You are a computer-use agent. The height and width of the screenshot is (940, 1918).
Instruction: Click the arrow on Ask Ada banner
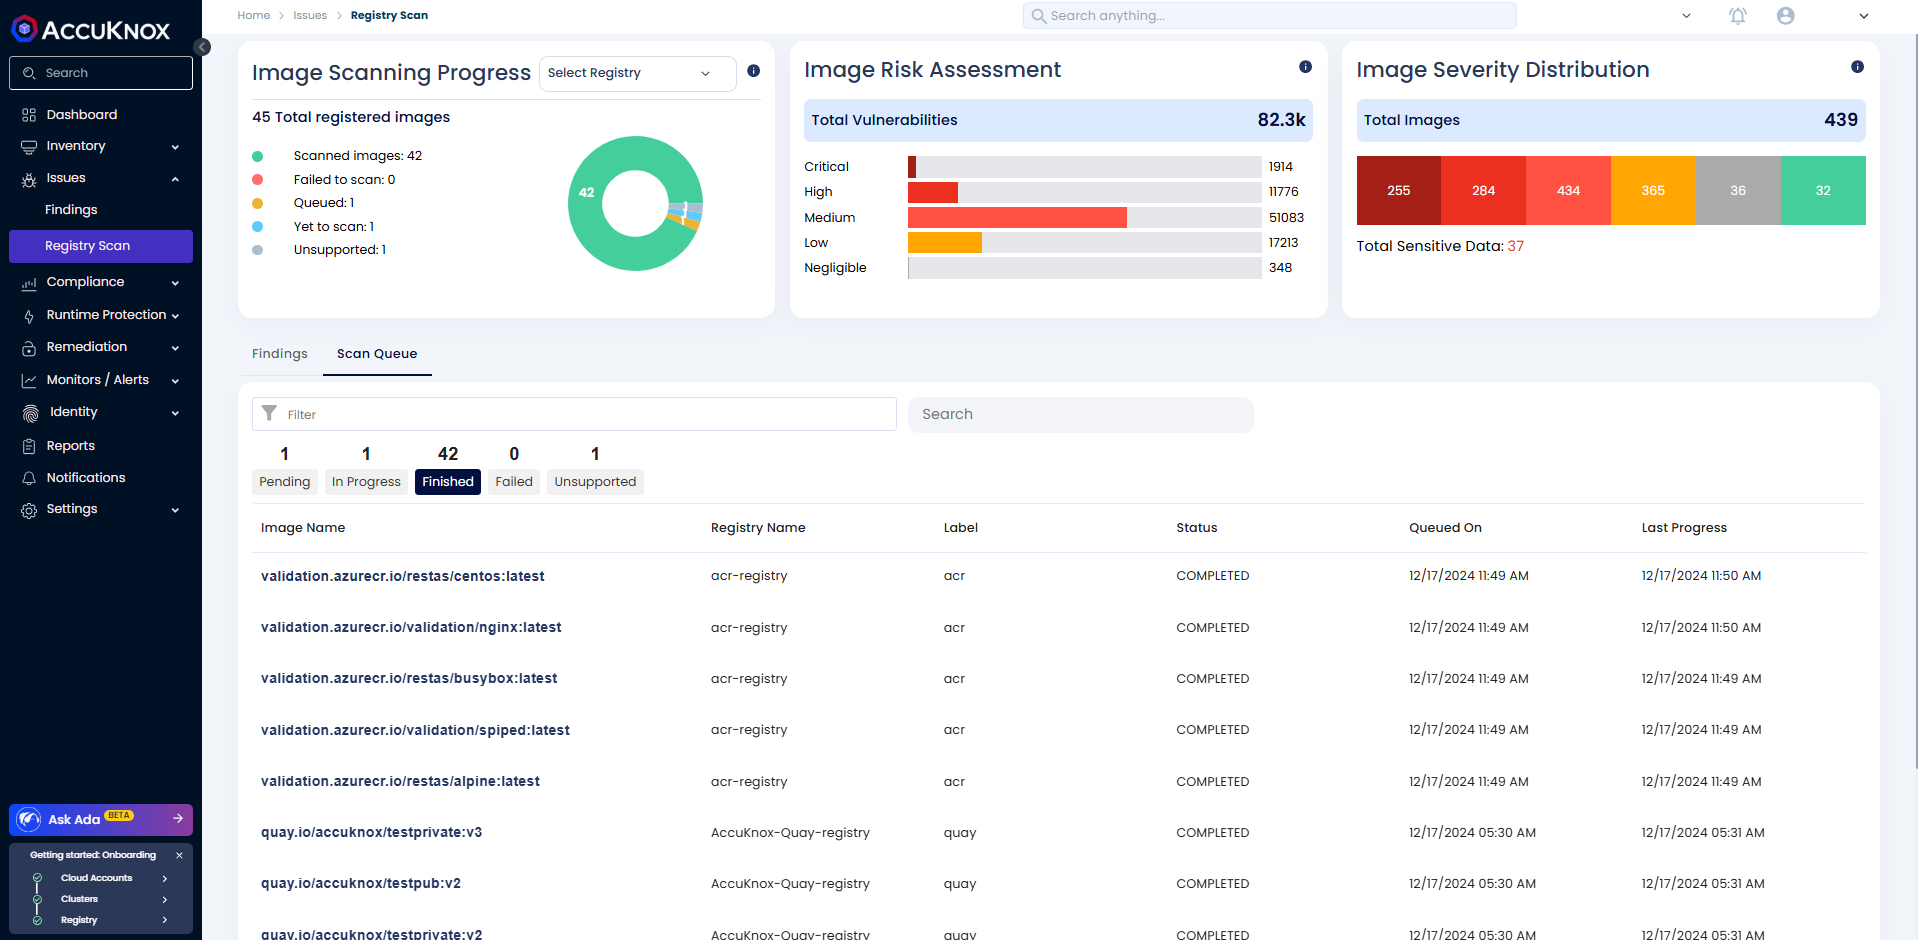[178, 818]
